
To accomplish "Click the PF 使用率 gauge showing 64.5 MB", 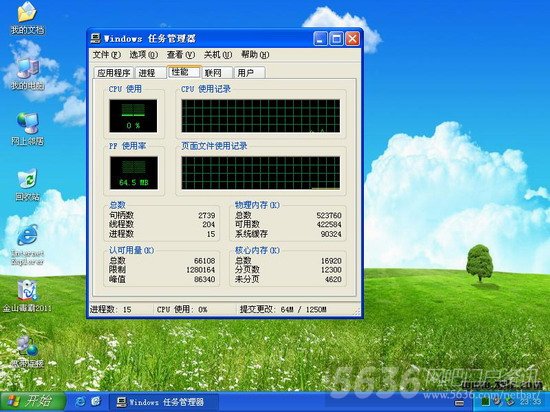I will pyautogui.click(x=133, y=173).
